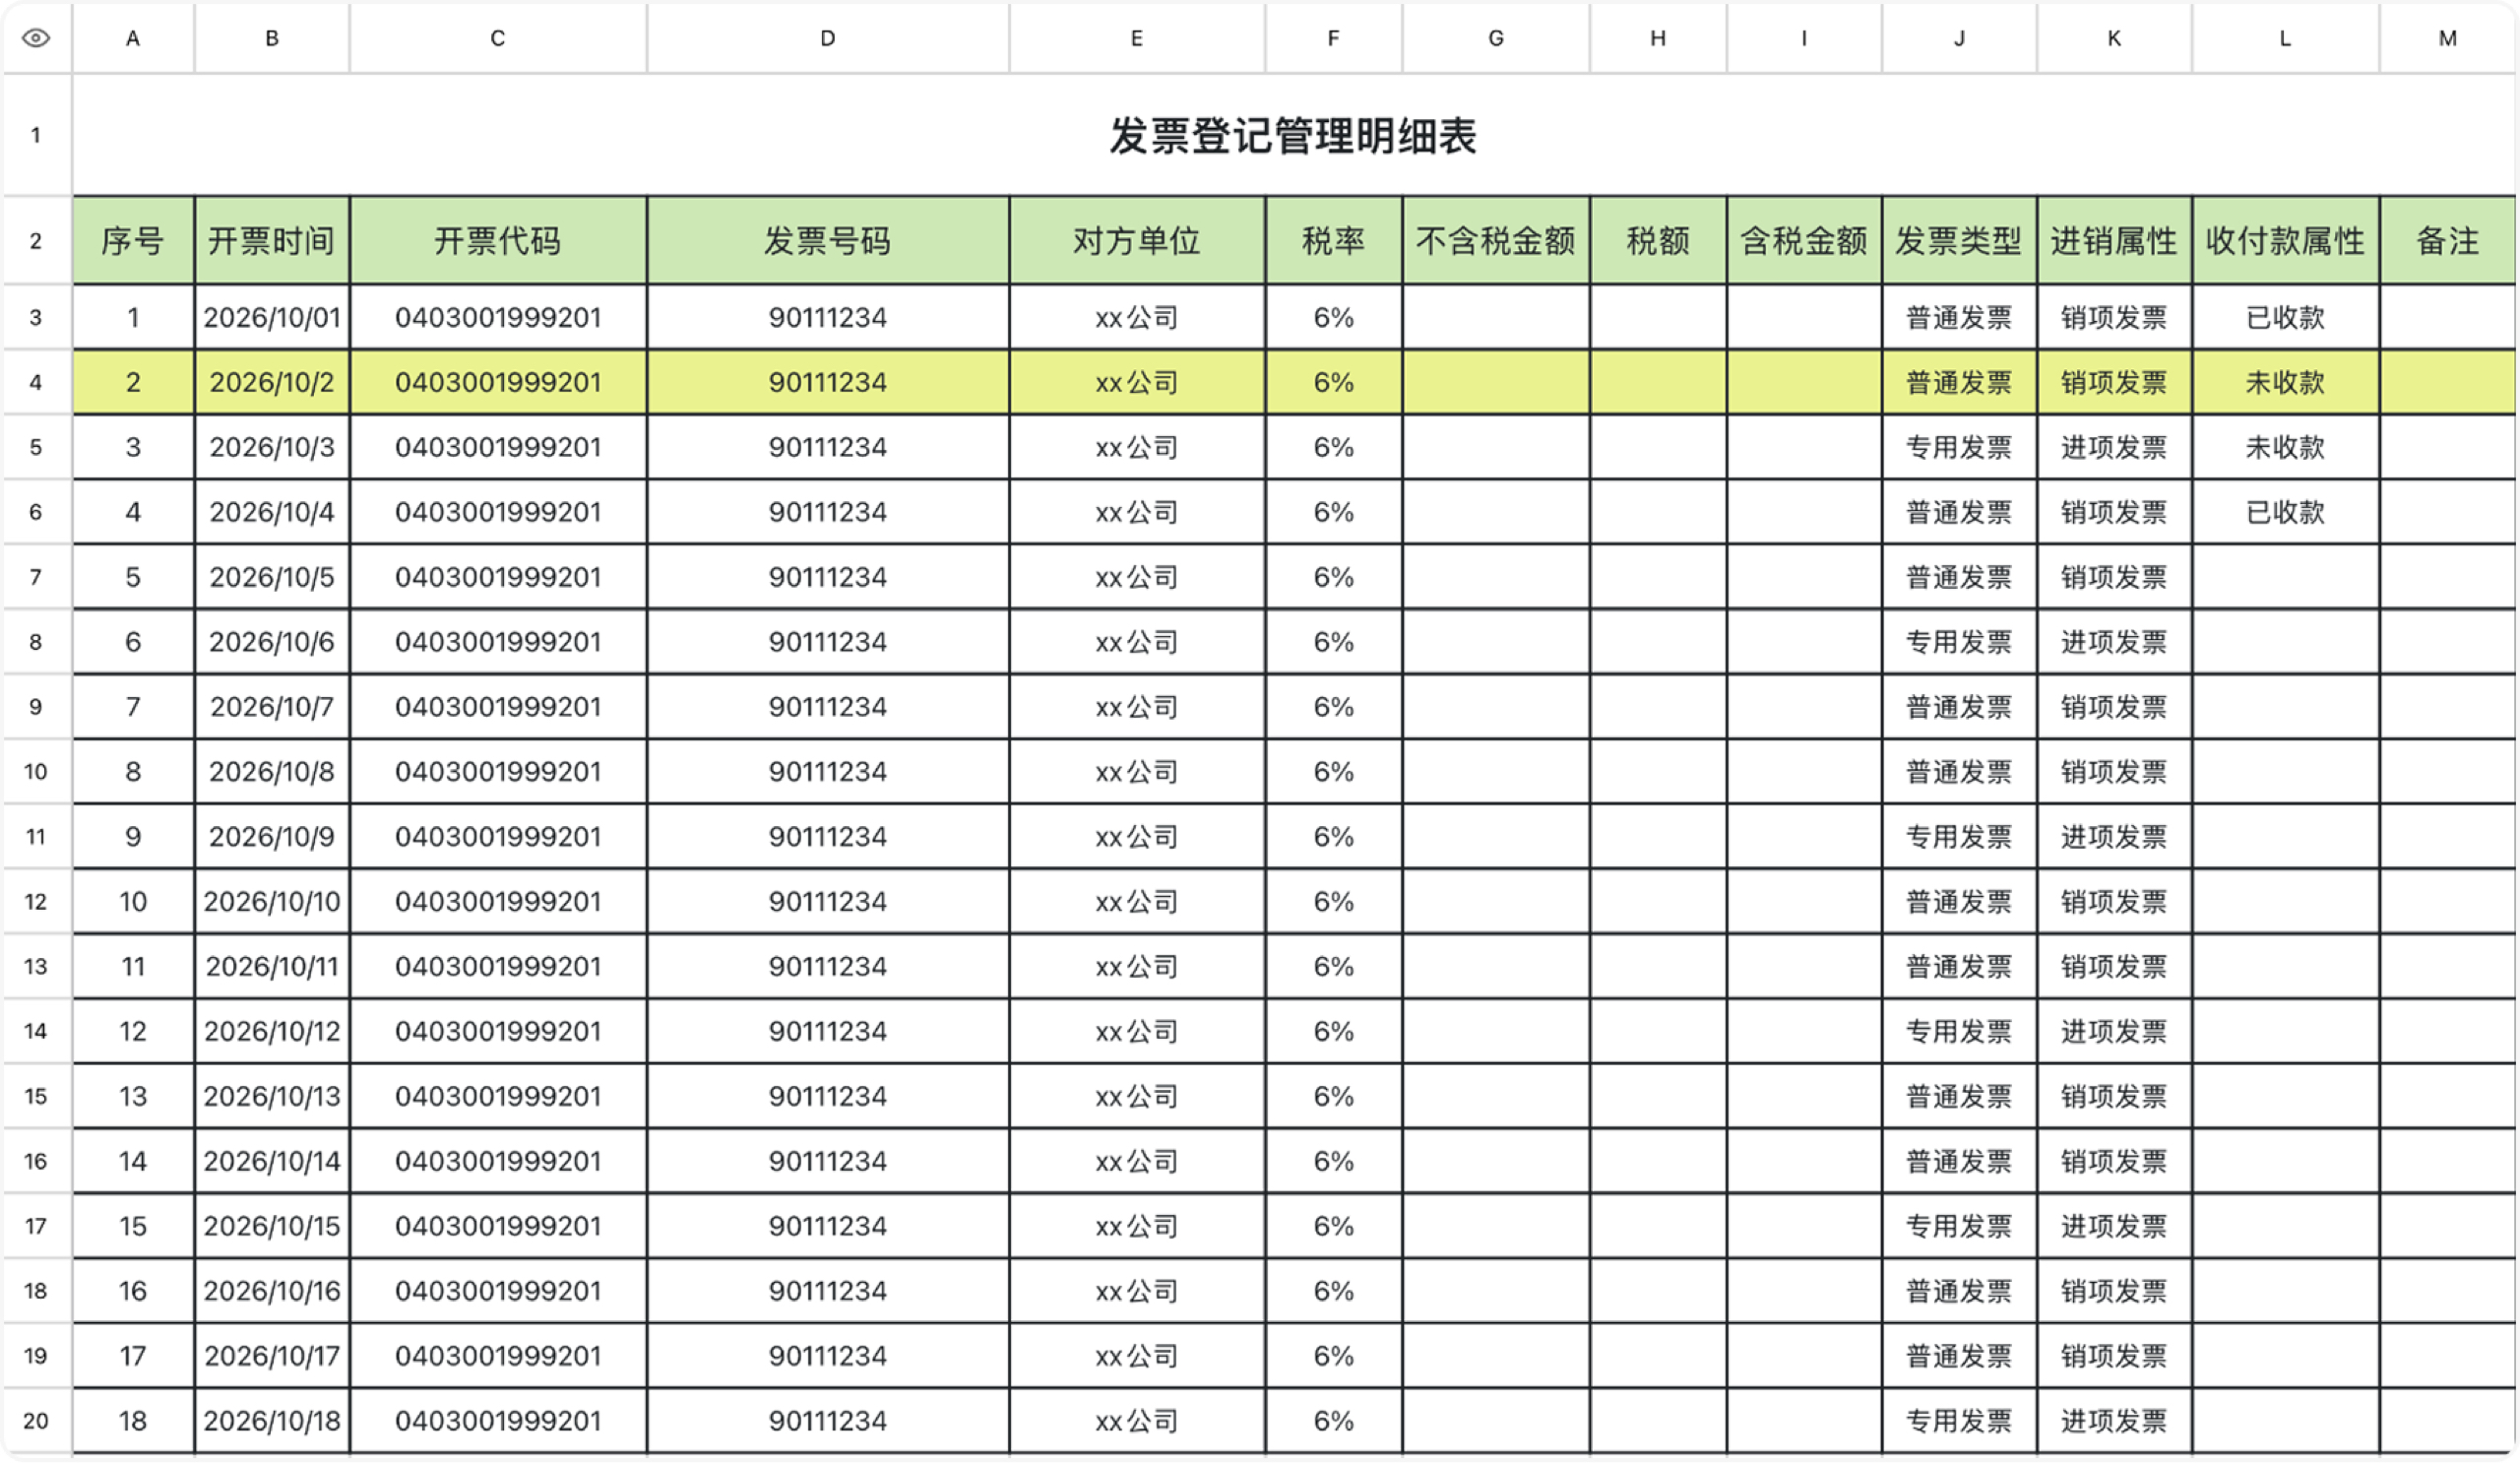
Task: Click the 开票时间 header cell
Action: pyautogui.click(x=271, y=240)
